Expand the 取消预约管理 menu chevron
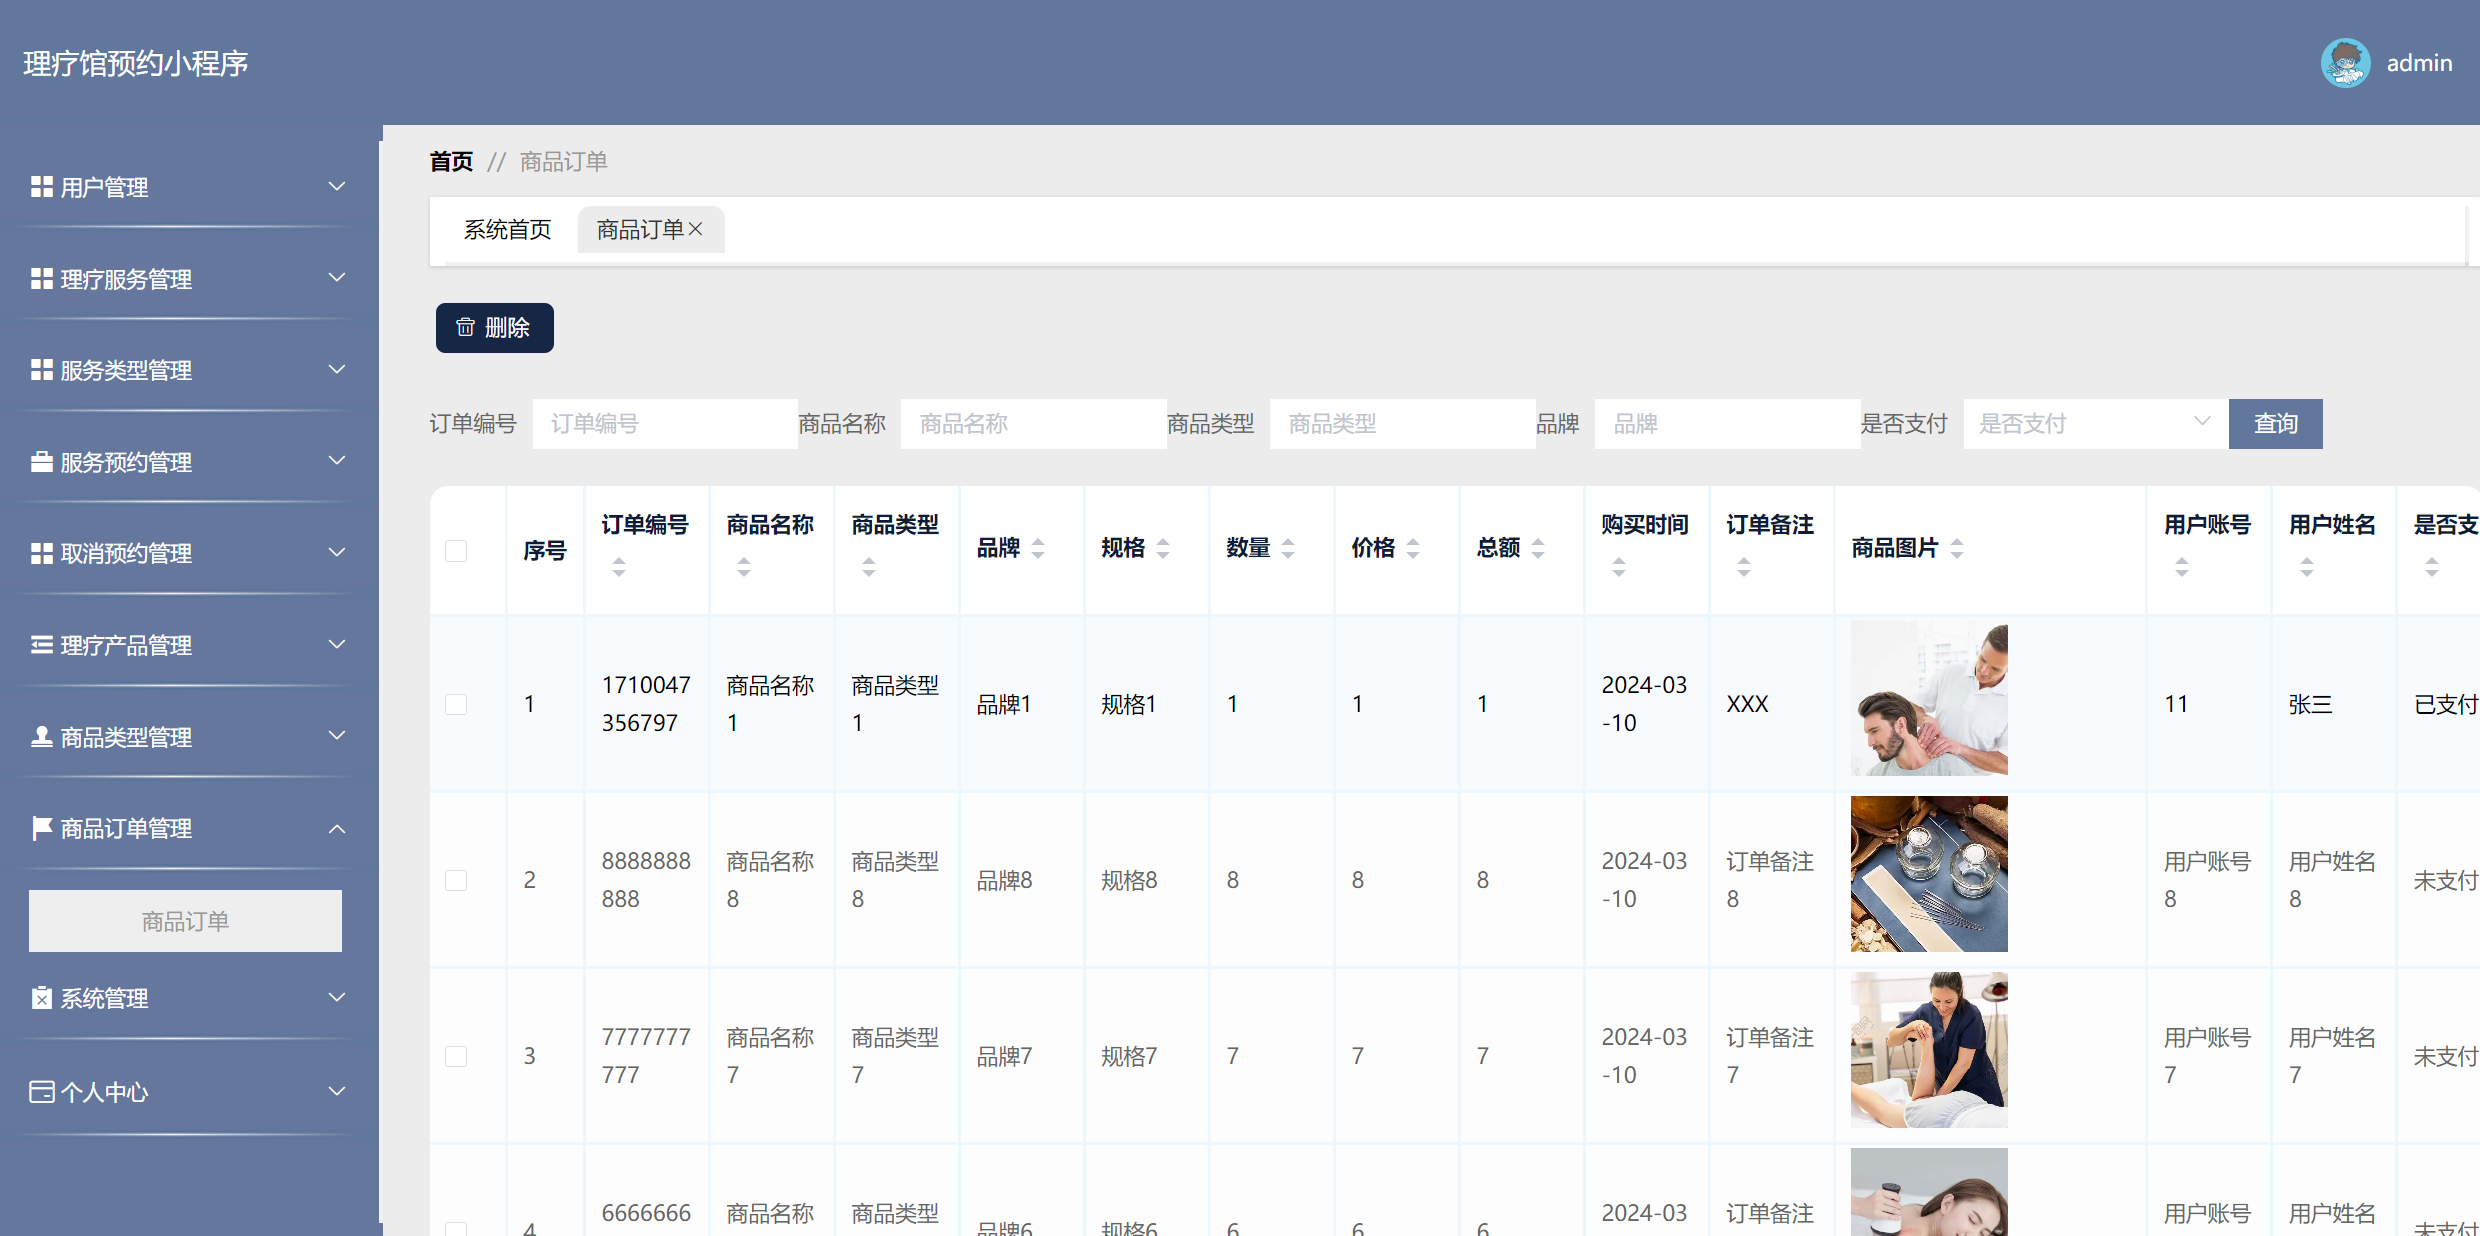This screenshot has height=1236, width=2480. tap(337, 553)
